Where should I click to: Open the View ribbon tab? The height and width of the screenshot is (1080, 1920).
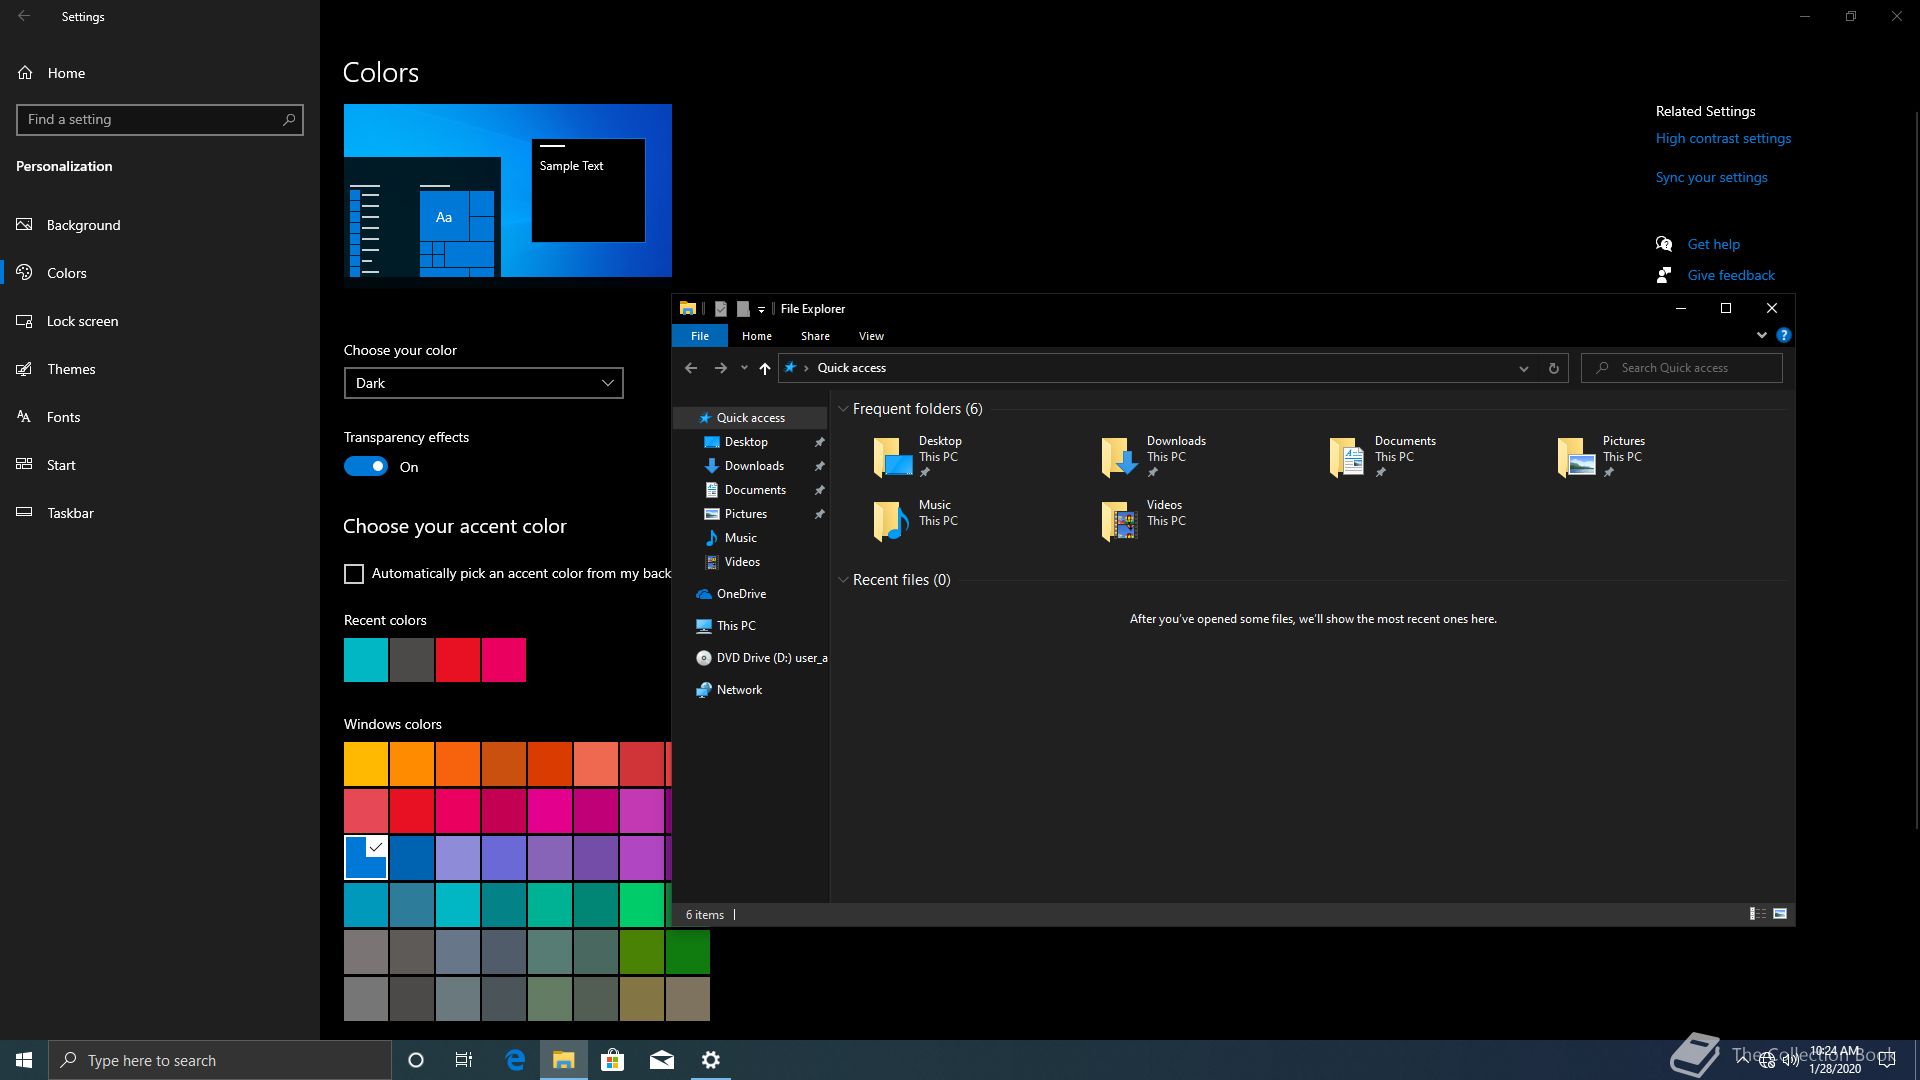pyautogui.click(x=871, y=336)
